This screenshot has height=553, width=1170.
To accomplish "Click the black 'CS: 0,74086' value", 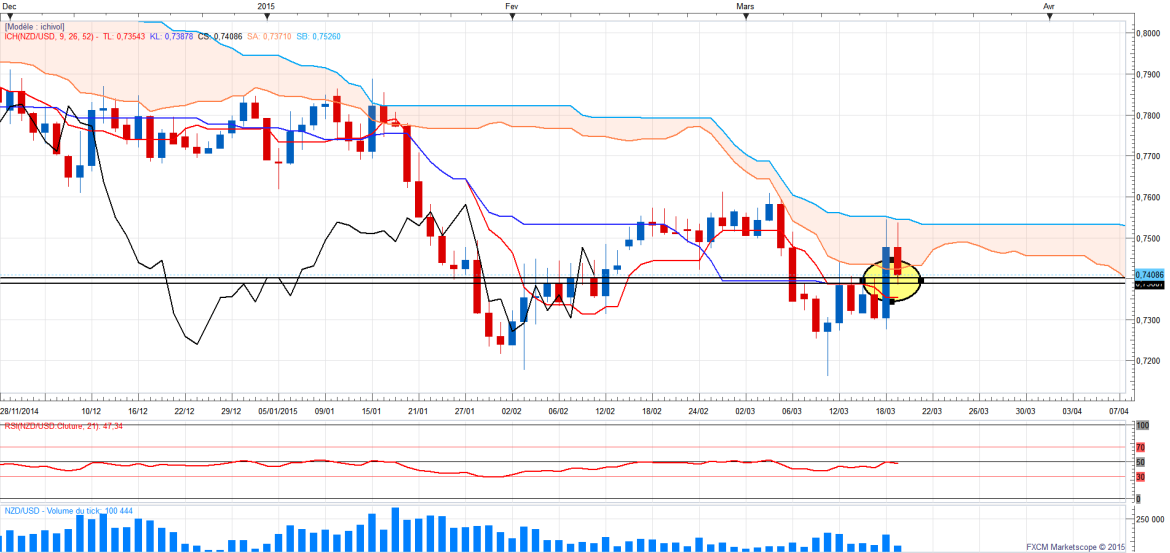I will coord(219,36).
